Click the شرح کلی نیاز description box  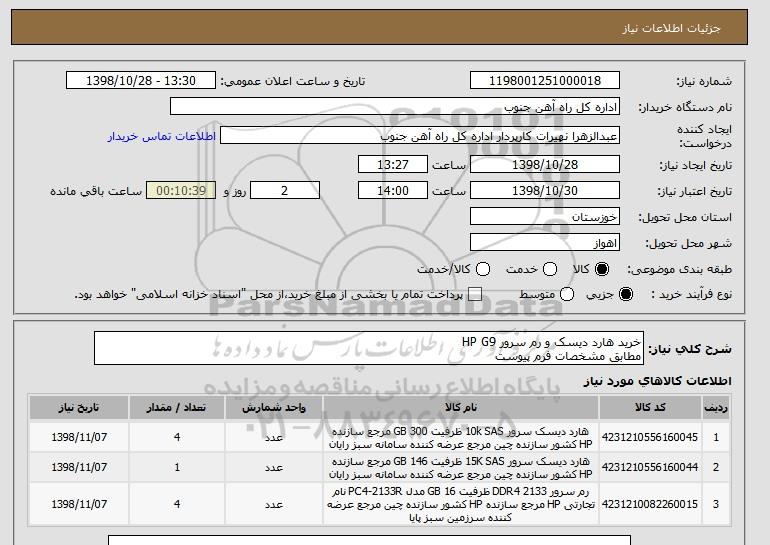pos(369,348)
